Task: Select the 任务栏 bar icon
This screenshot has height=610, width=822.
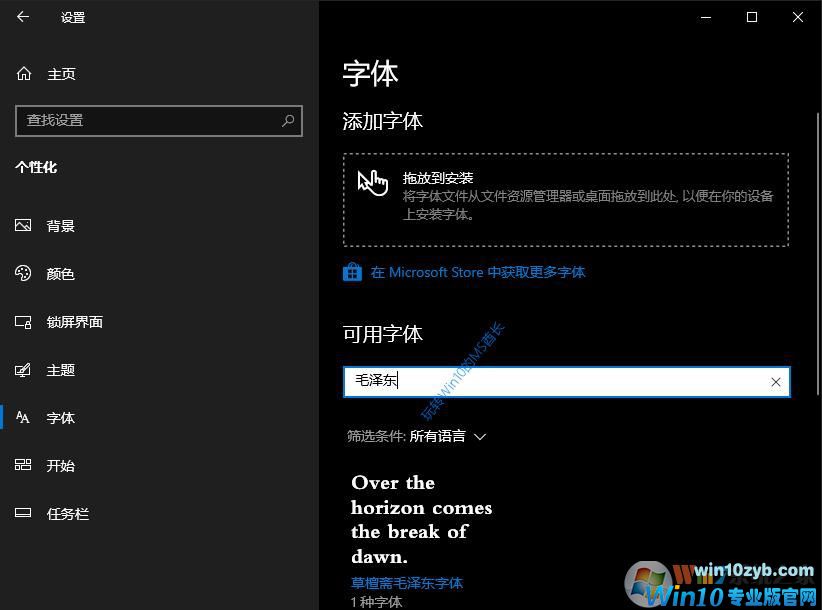Action: 23,513
